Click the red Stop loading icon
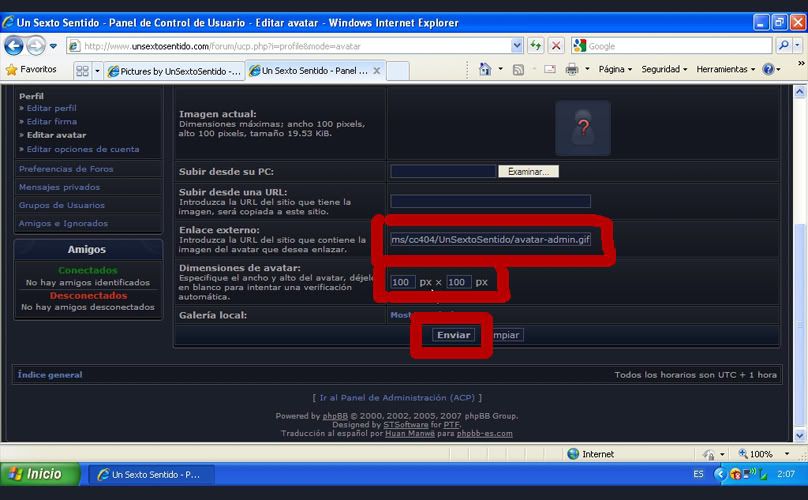 coord(556,46)
